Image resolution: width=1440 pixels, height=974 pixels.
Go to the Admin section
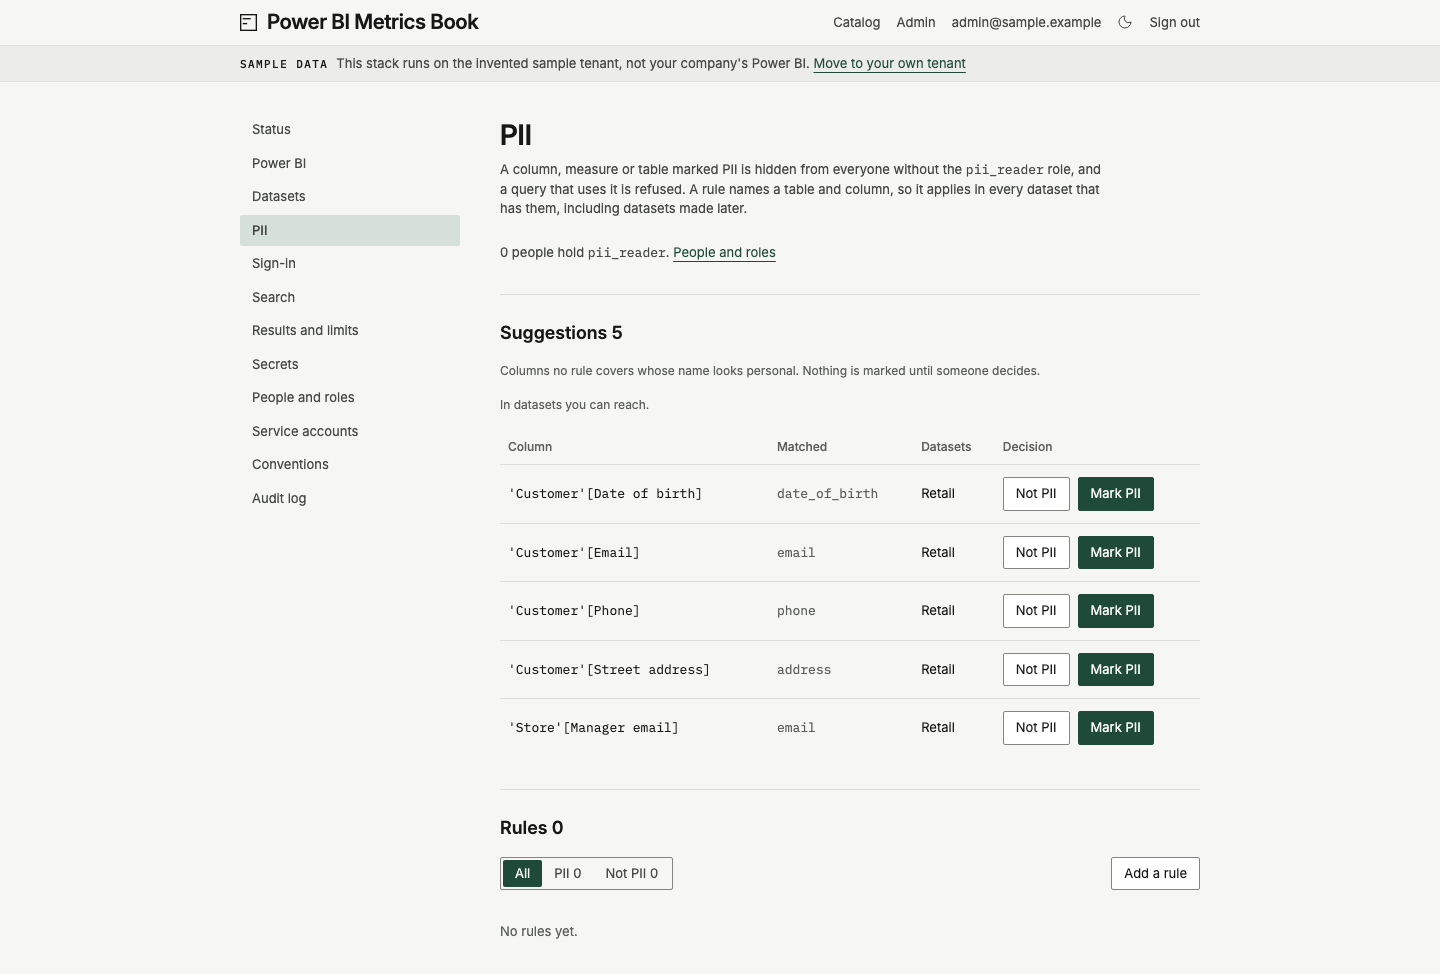click(x=916, y=22)
